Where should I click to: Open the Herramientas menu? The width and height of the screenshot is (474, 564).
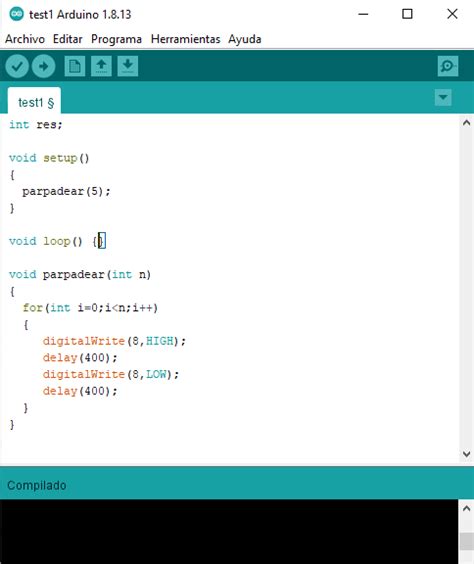pyautogui.click(x=185, y=39)
